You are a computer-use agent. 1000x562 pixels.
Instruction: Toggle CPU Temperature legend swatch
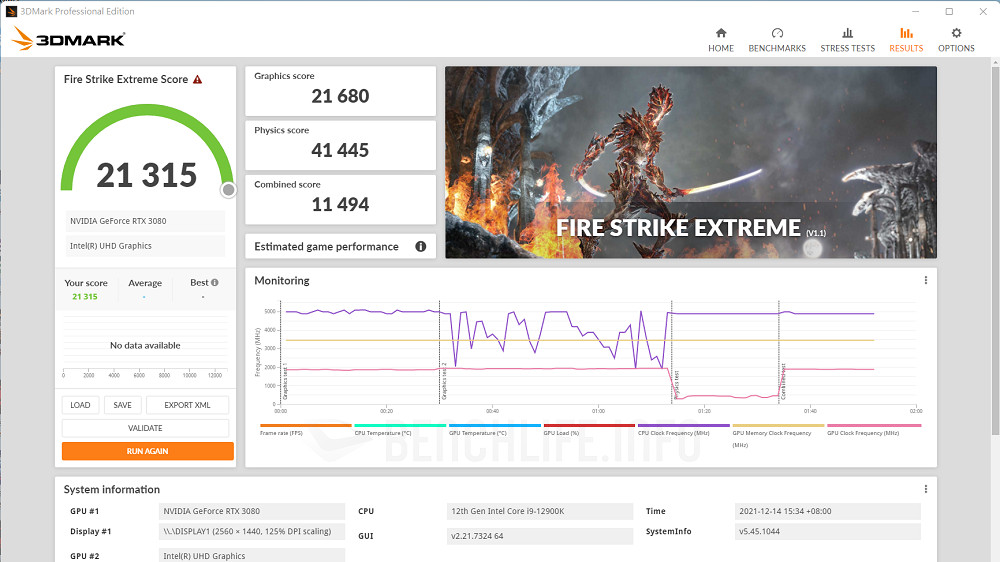pos(400,425)
